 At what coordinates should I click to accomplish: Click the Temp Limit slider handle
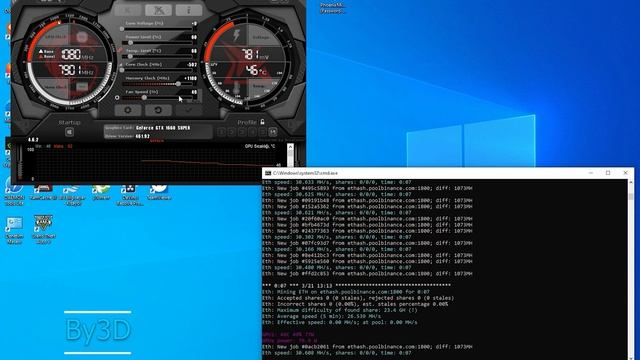[131, 56]
